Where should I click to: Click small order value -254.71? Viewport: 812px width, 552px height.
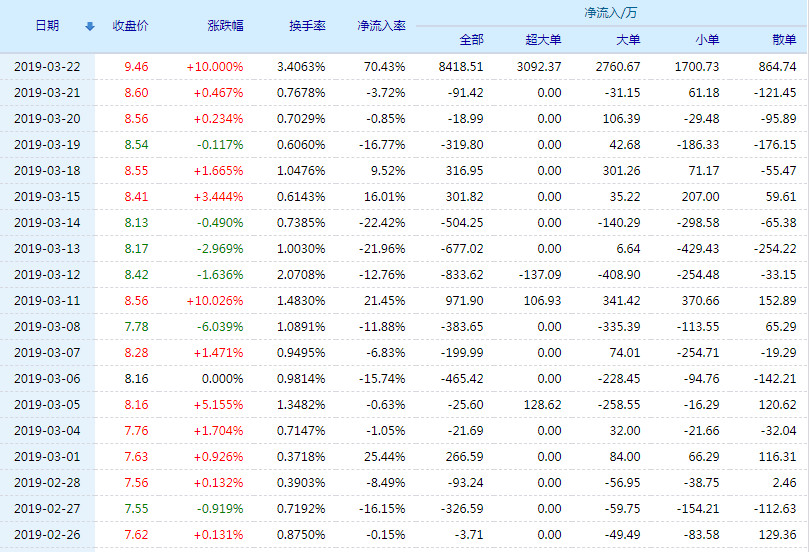pos(698,353)
